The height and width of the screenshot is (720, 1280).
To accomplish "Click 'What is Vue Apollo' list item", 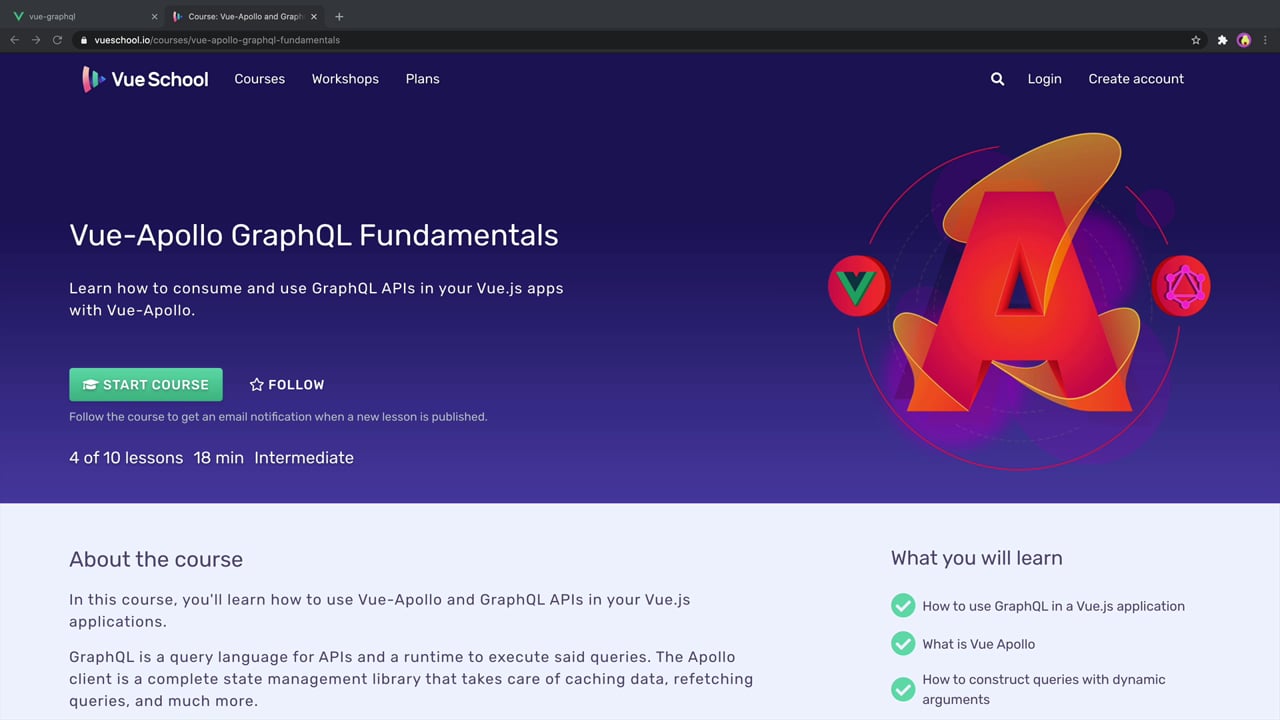I will click(x=979, y=644).
